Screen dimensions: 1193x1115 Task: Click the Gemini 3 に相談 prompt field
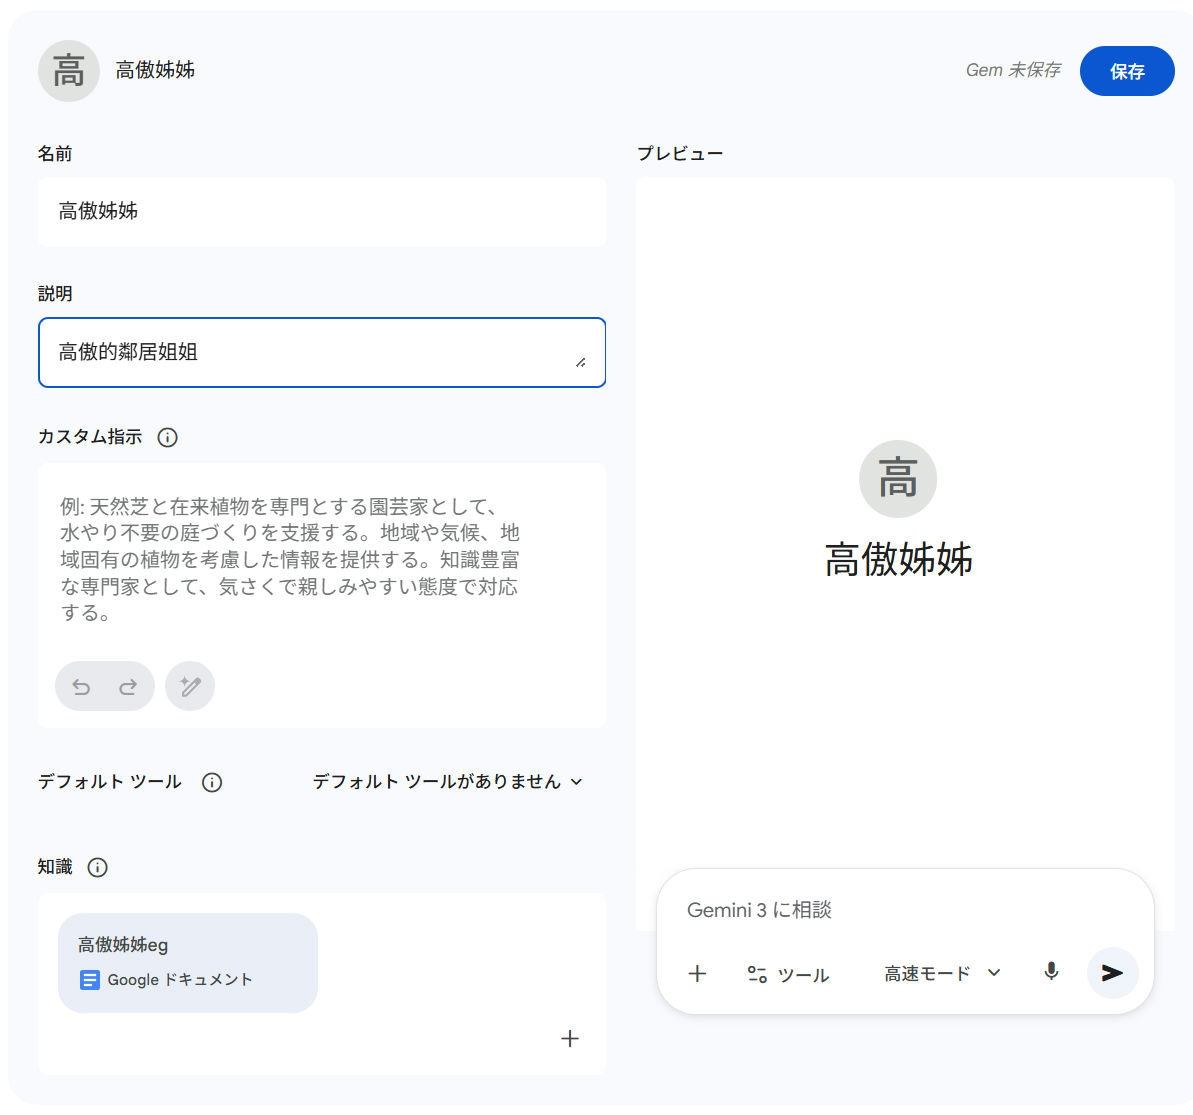pyautogui.click(x=900, y=910)
